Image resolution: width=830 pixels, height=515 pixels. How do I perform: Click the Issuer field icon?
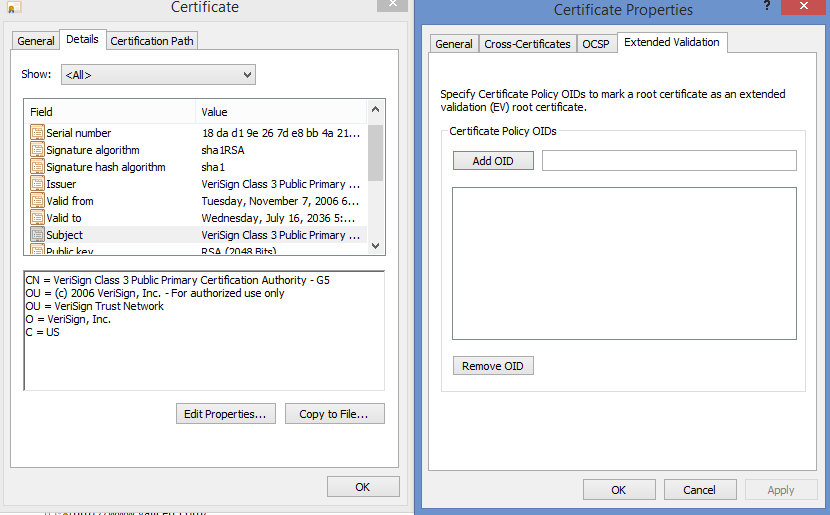click(x=37, y=183)
